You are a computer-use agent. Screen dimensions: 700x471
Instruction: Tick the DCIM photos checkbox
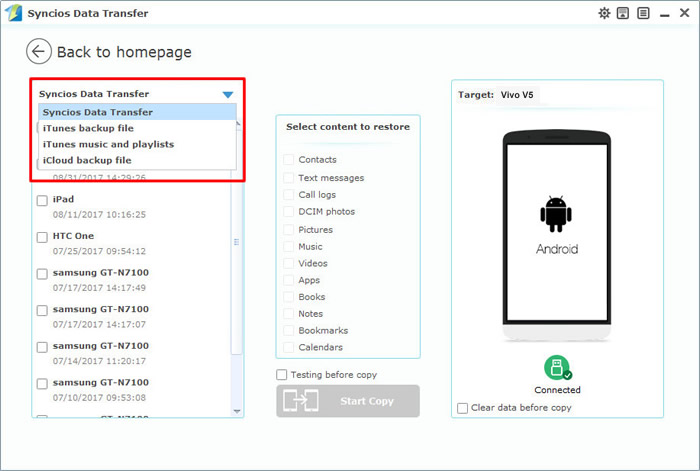tap(289, 212)
